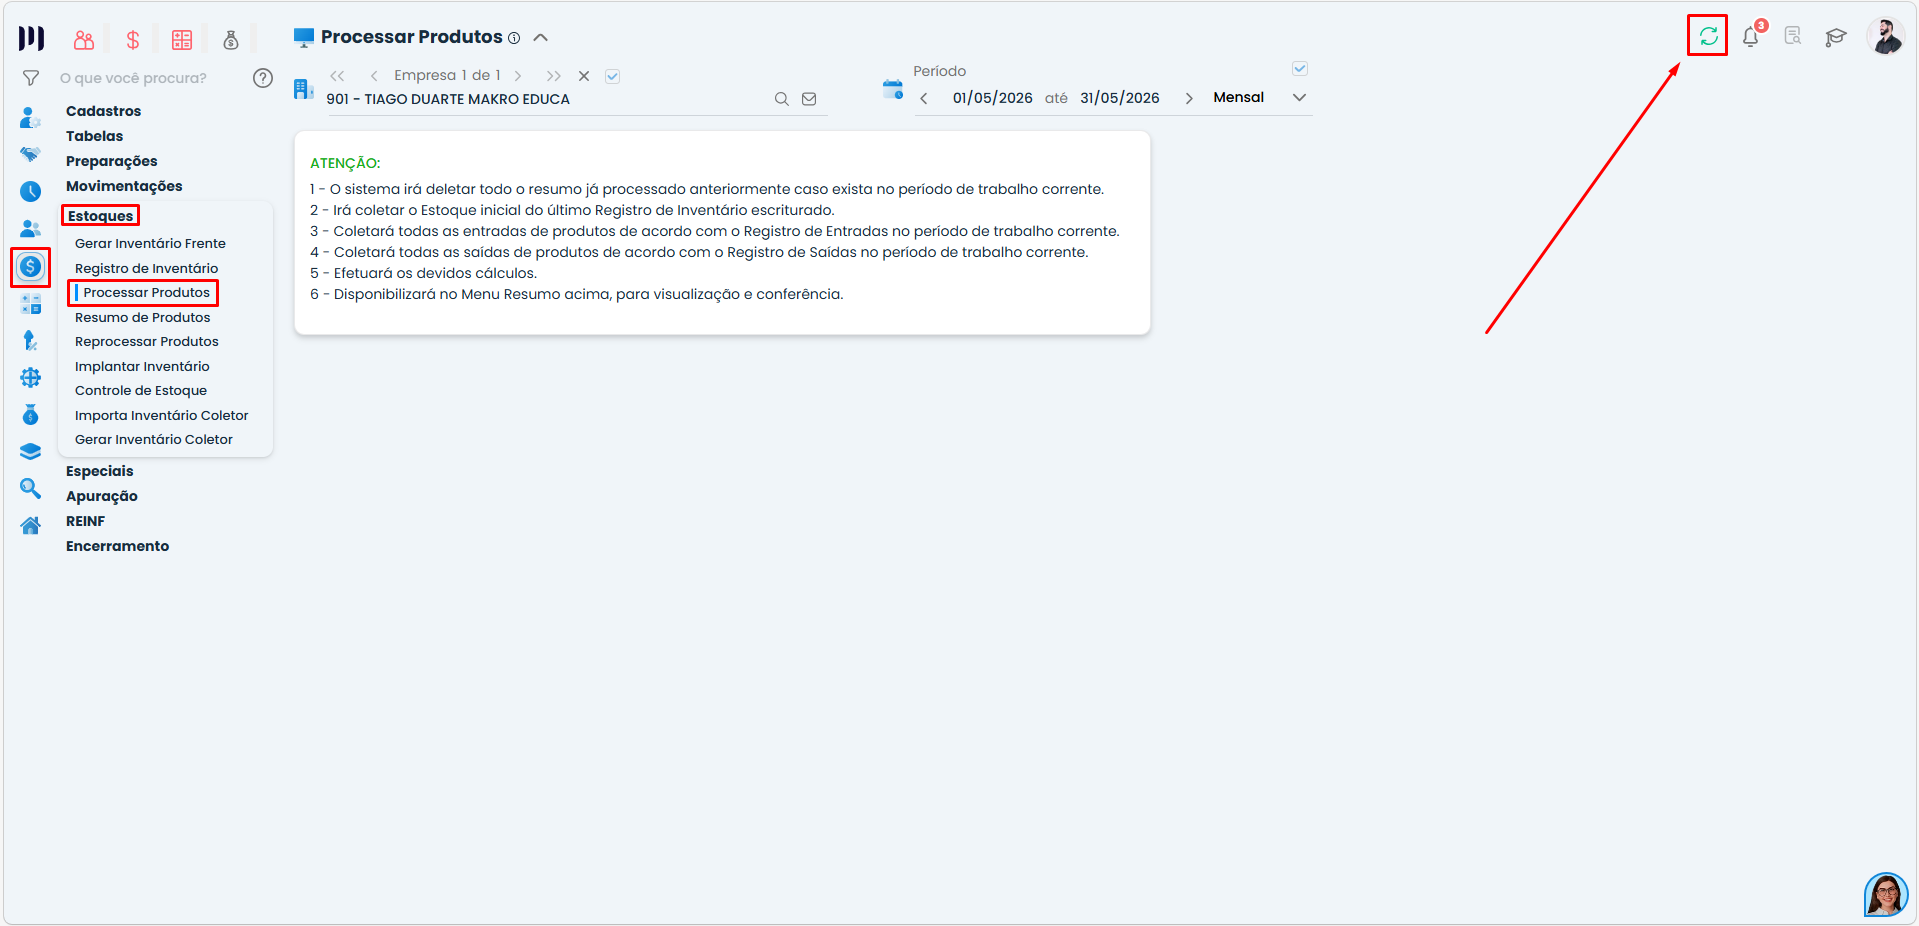Image resolution: width=1919 pixels, height=926 pixels.
Task: Open the user profile avatar
Action: (x=1886, y=36)
